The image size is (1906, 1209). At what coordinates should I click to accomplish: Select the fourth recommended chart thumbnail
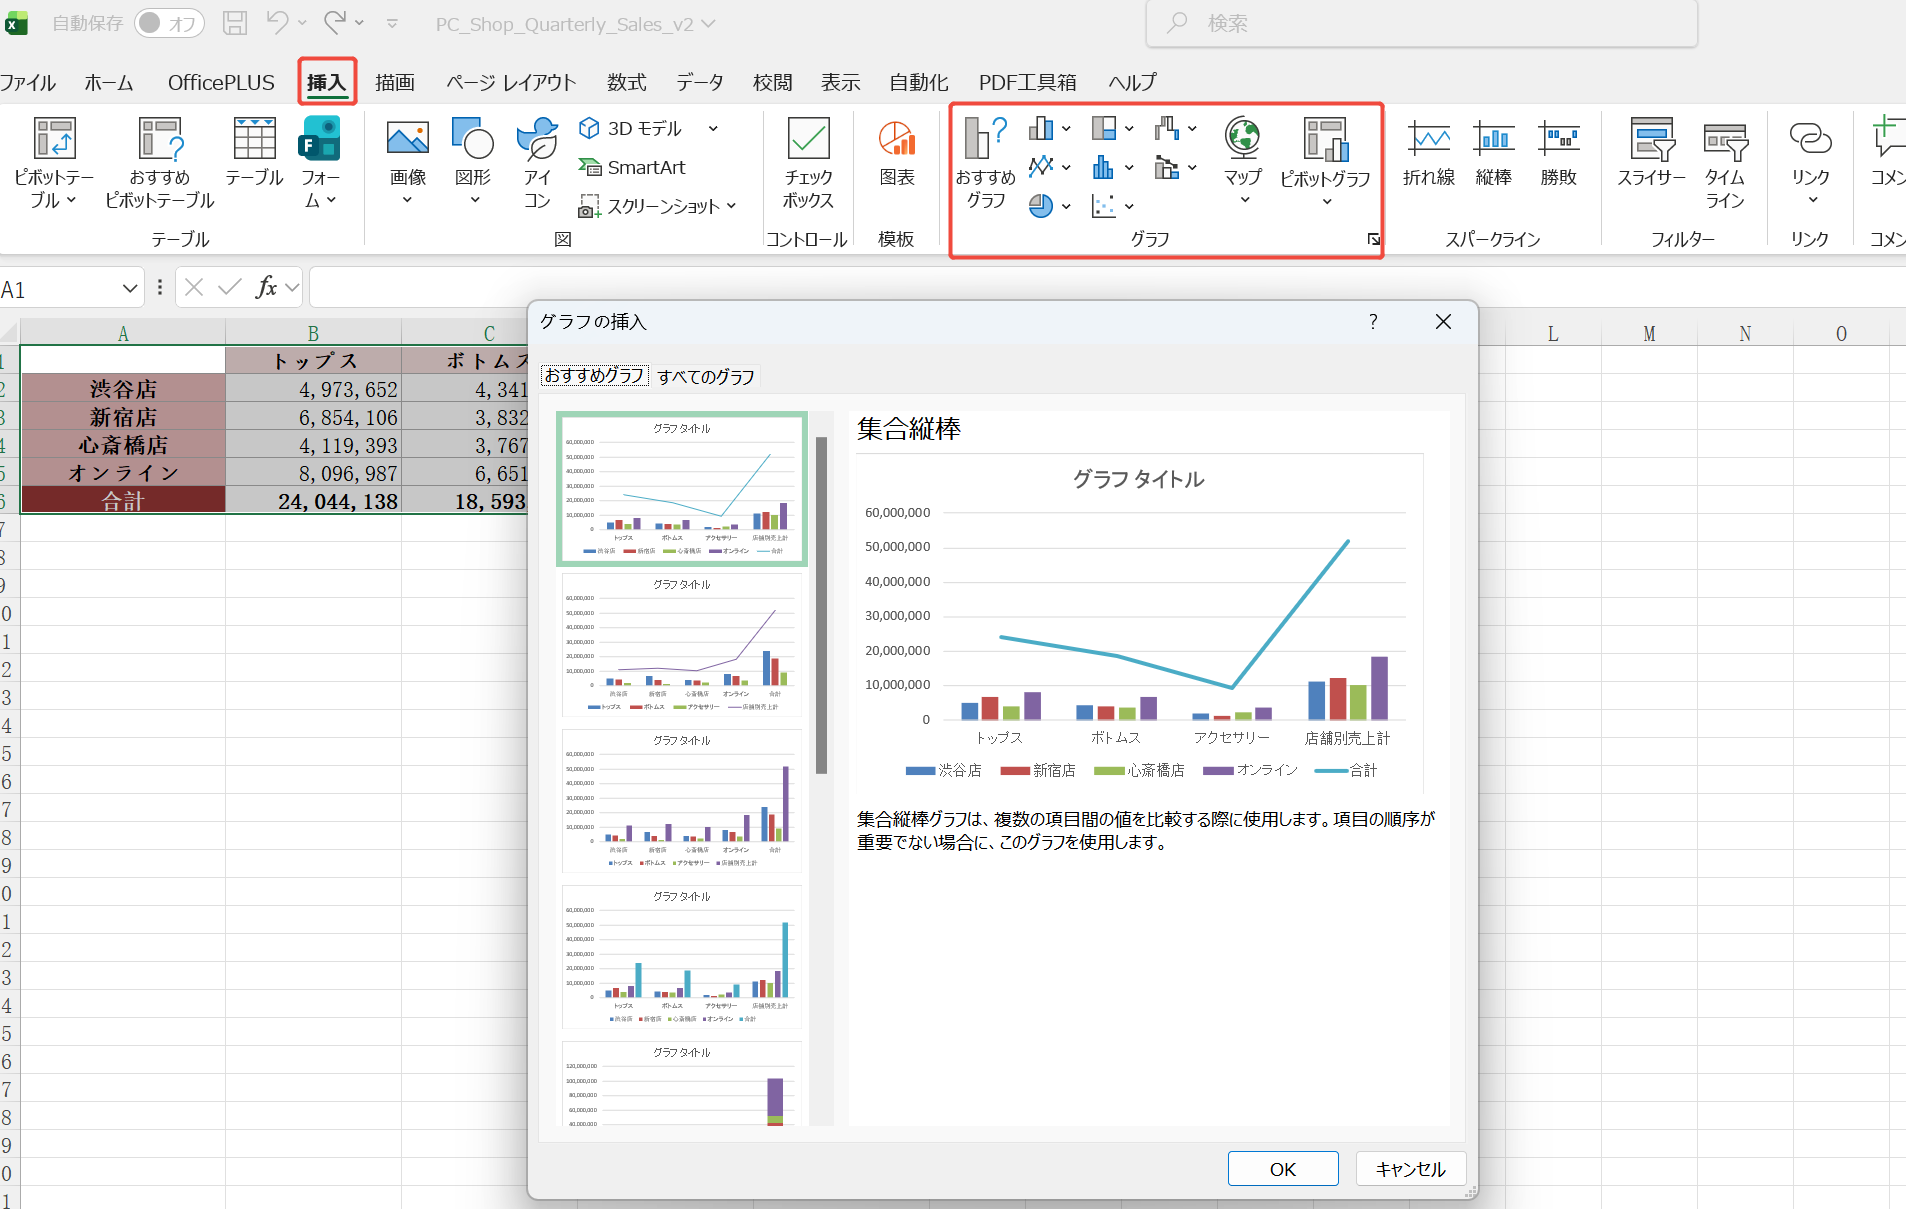(682, 957)
